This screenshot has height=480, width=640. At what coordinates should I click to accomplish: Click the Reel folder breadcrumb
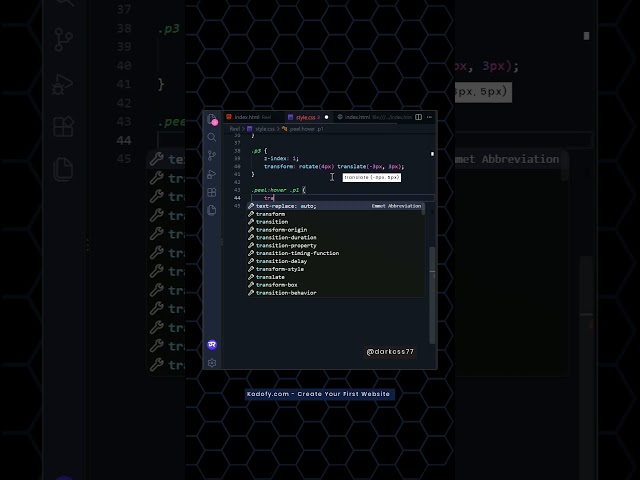tap(235, 129)
